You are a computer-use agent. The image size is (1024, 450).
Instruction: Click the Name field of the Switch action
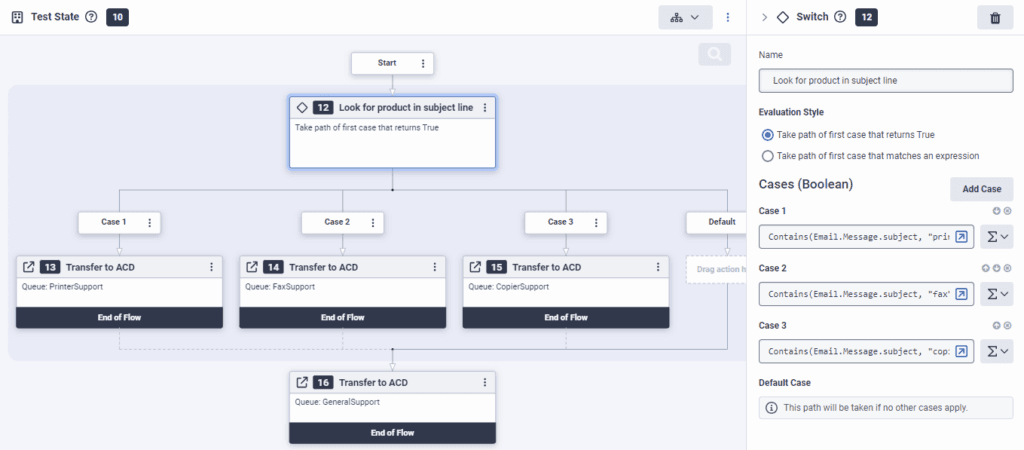click(885, 80)
